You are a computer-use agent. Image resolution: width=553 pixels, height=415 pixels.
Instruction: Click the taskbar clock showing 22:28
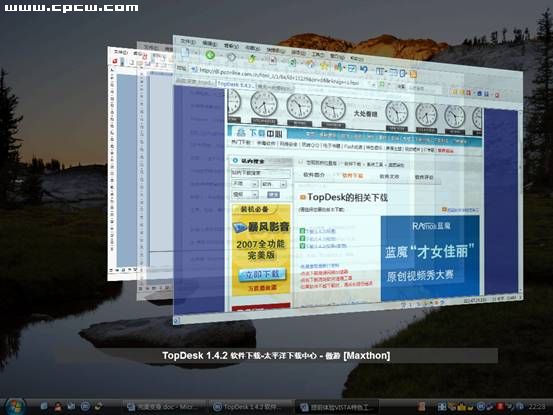point(537,407)
